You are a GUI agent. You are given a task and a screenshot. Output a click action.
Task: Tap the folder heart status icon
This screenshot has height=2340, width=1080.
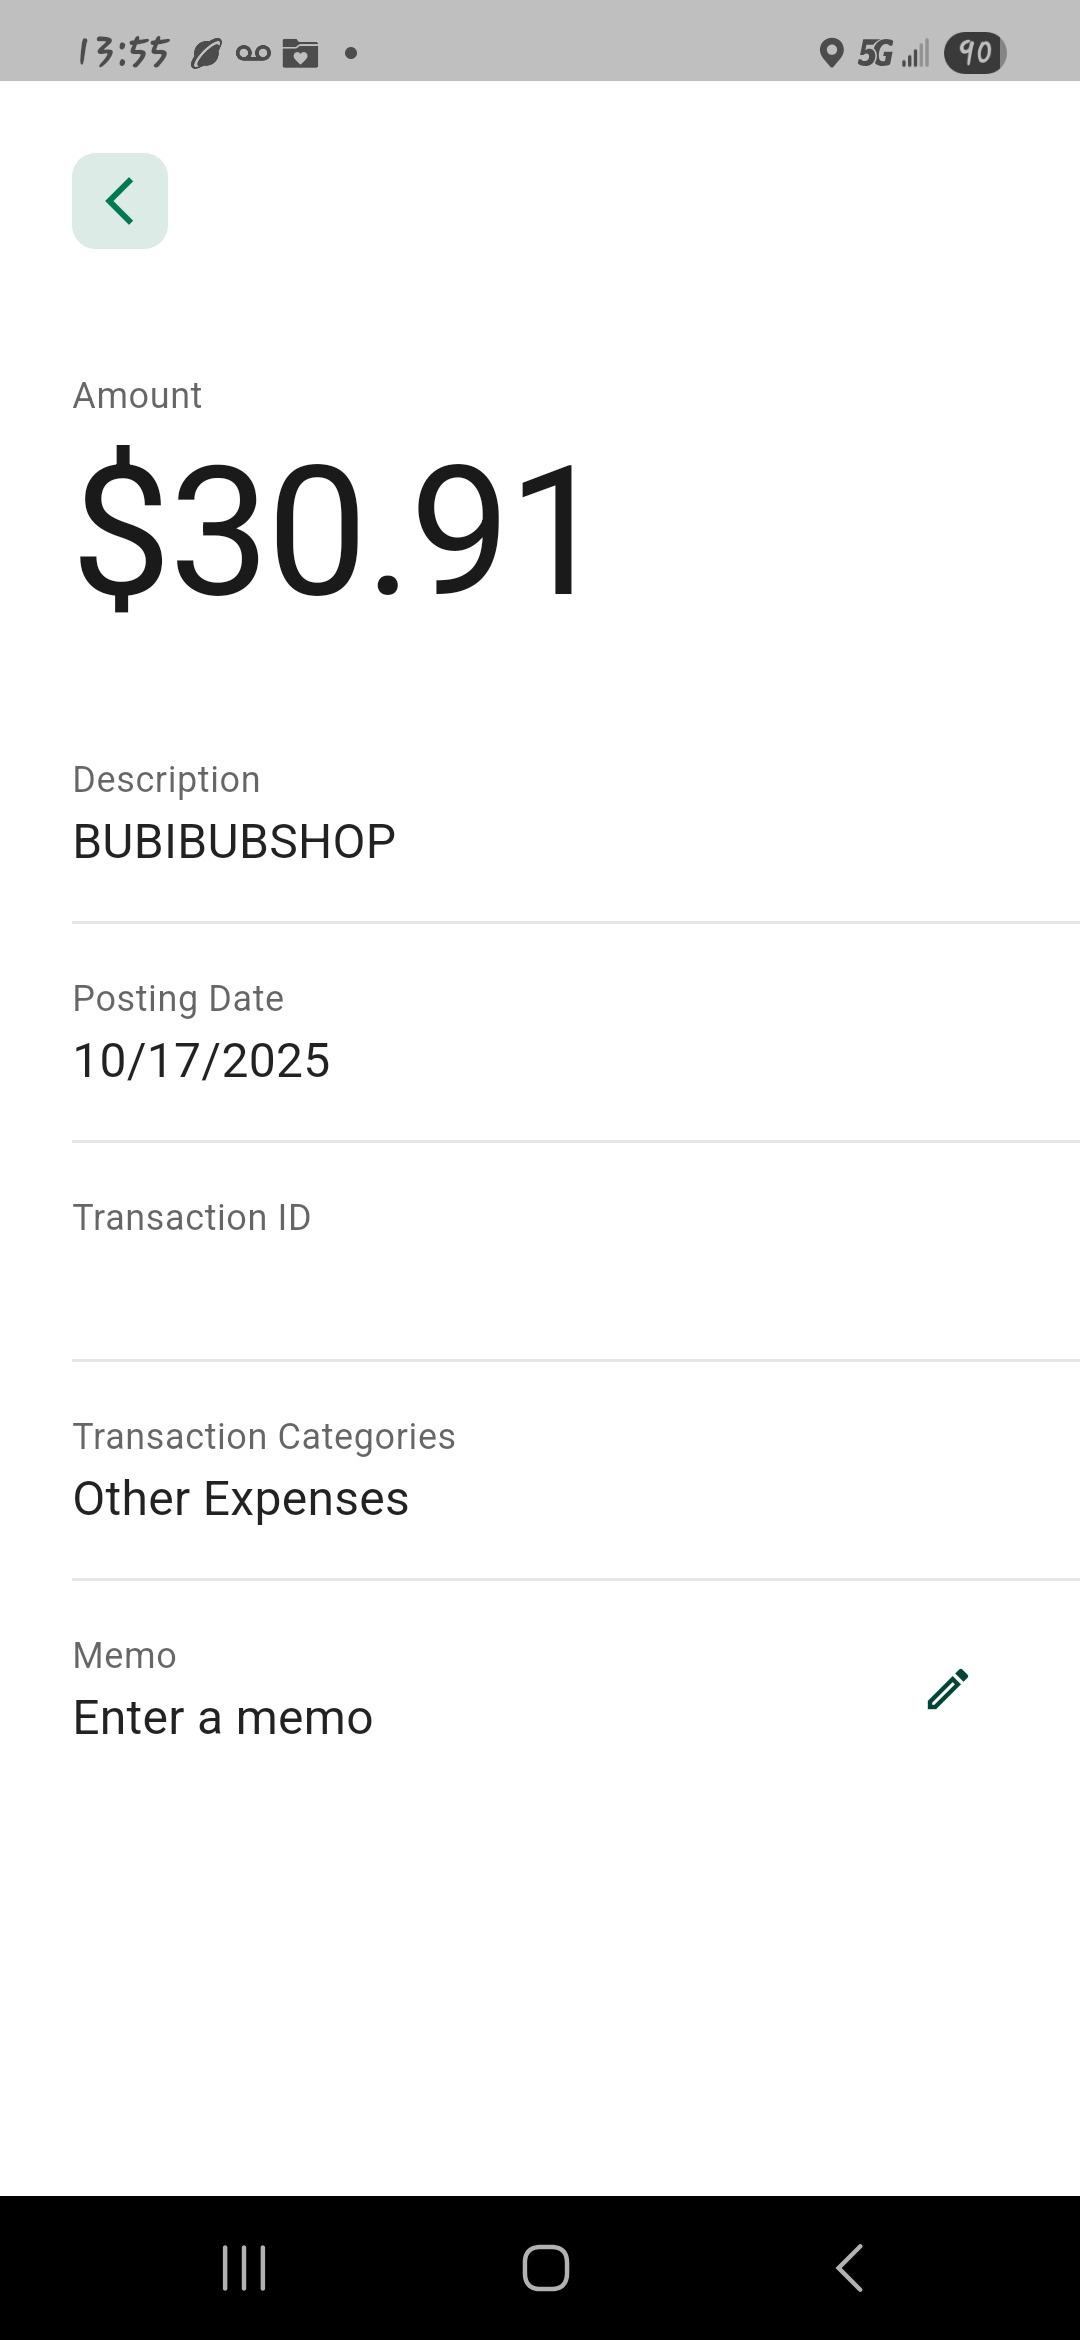pos(300,53)
